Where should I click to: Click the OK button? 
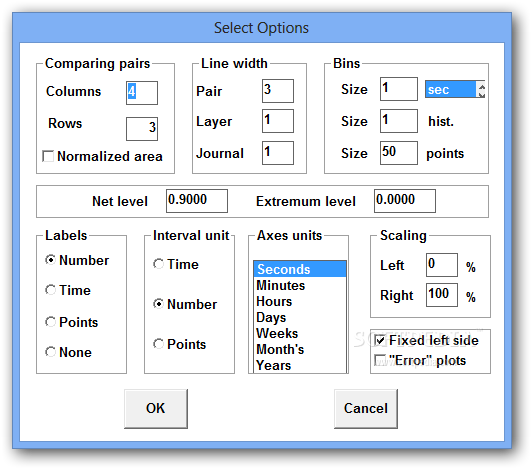point(156,408)
